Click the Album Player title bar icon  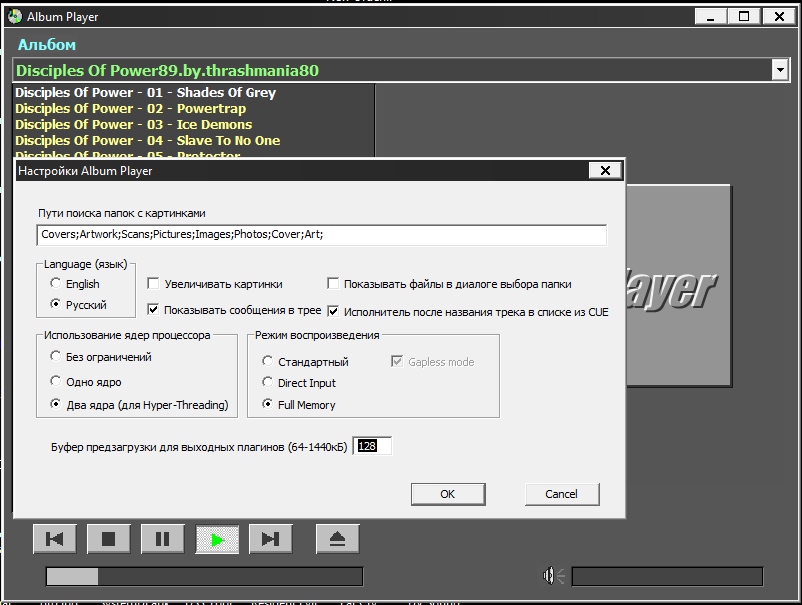point(15,16)
